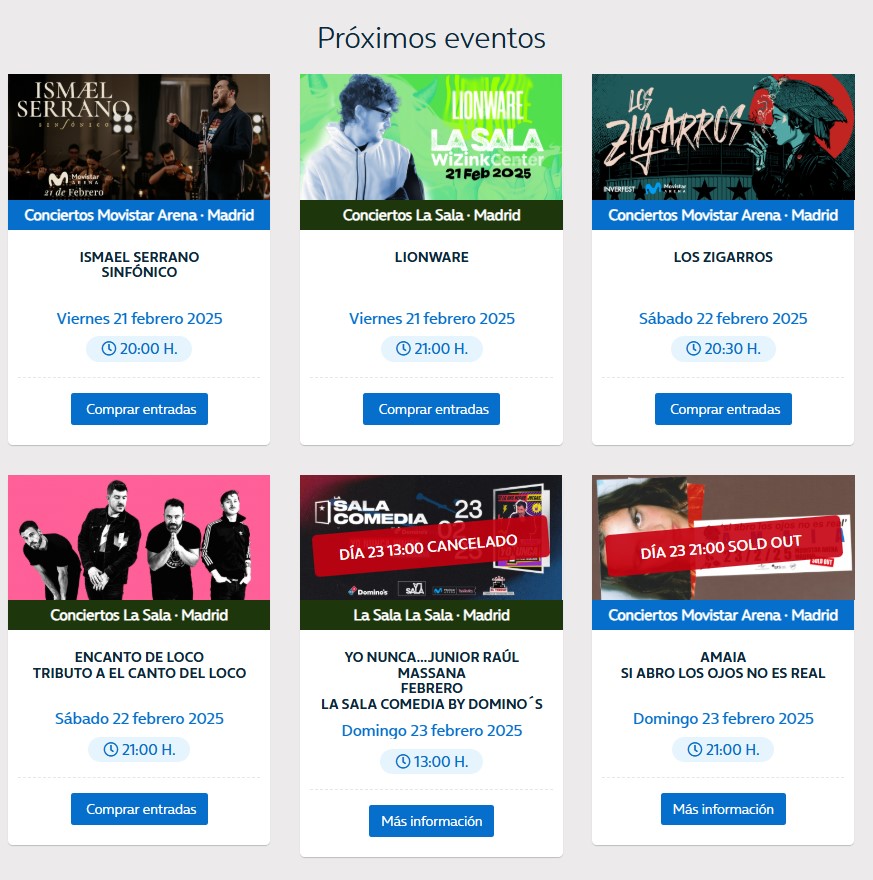This screenshot has height=880, width=873.
Task: Click clock icon next to Lionware 21:00 H.
Action: [403, 349]
